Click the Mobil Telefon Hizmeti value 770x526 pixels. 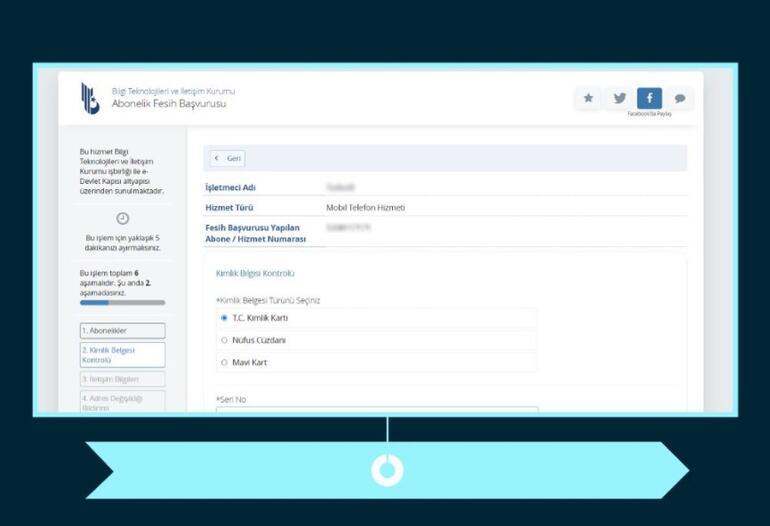[x=365, y=208]
